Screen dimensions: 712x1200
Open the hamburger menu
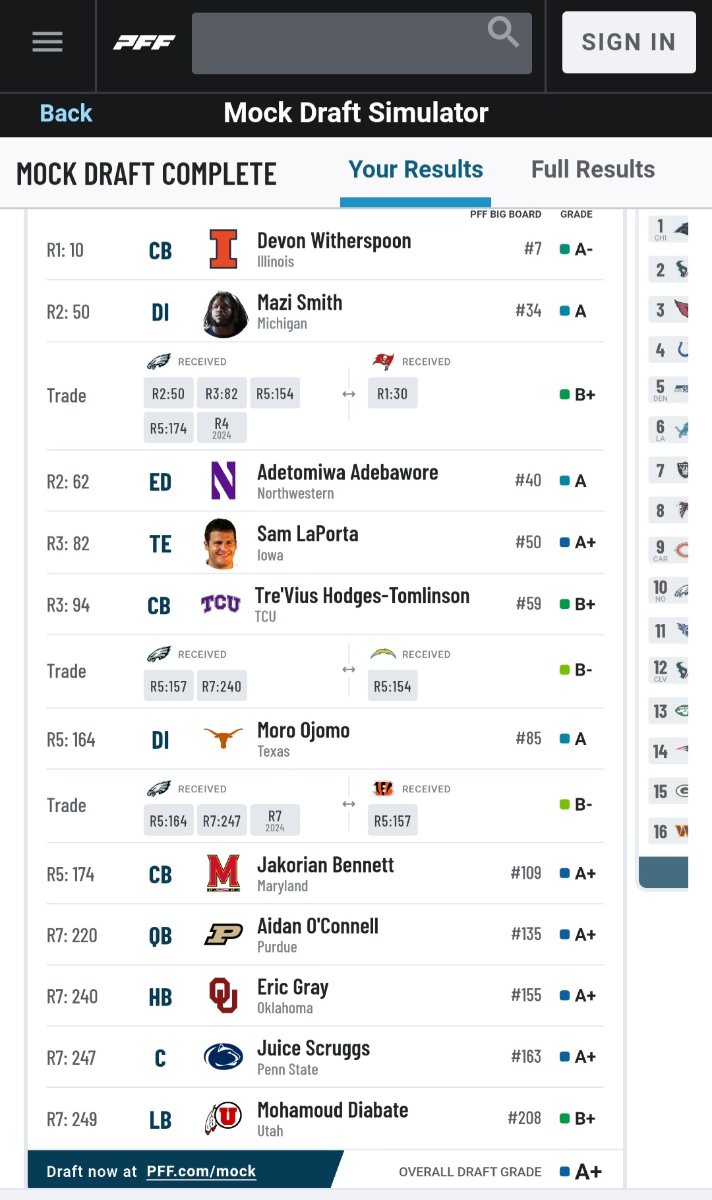tap(47, 42)
